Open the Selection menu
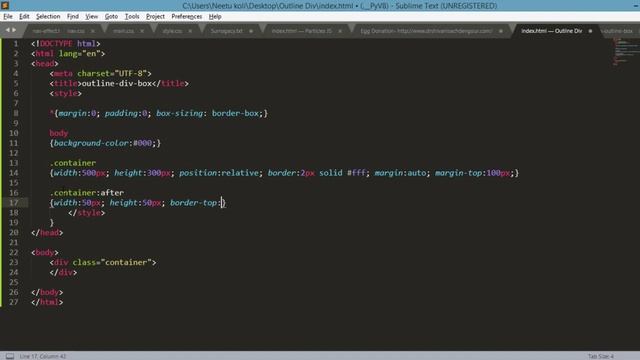The height and width of the screenshot is (360, 640). [48, 16]
